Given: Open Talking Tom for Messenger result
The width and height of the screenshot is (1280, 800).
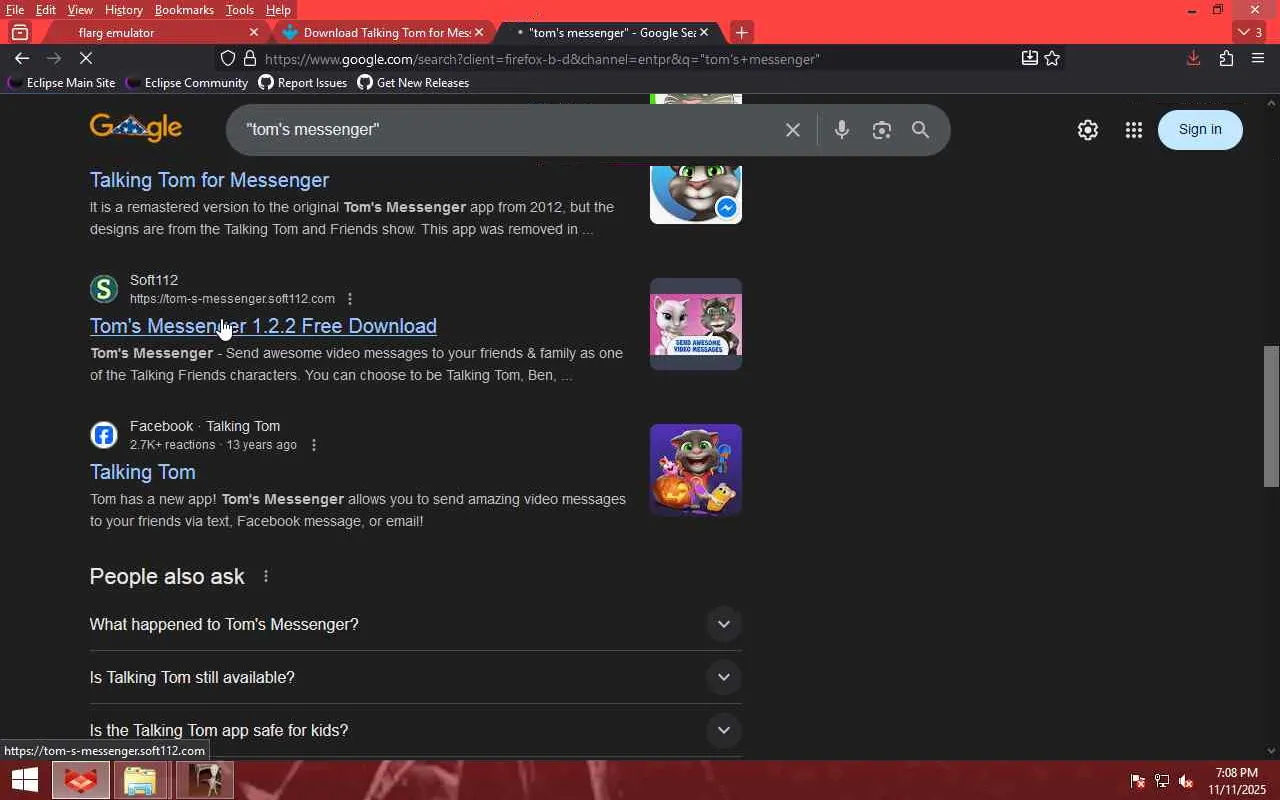Looking at the screenshot, I should tap(209, 180).
